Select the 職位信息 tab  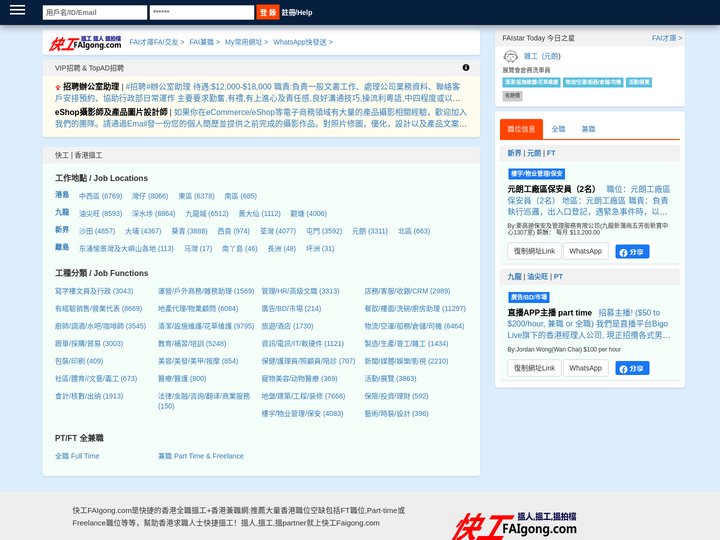click(521, 129)
